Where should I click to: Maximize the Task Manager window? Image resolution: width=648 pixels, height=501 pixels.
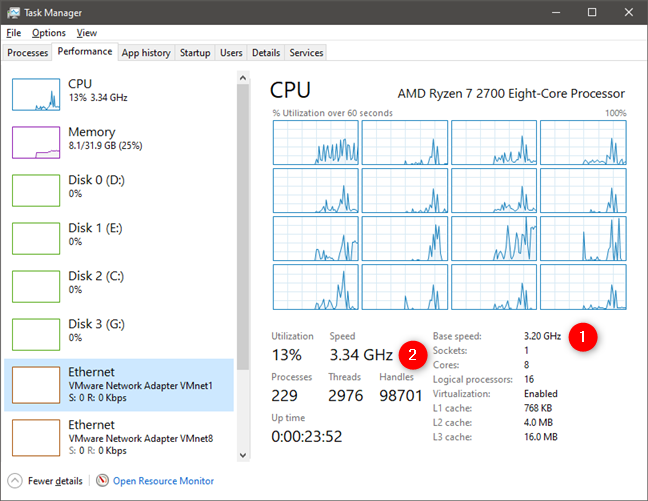592,12
